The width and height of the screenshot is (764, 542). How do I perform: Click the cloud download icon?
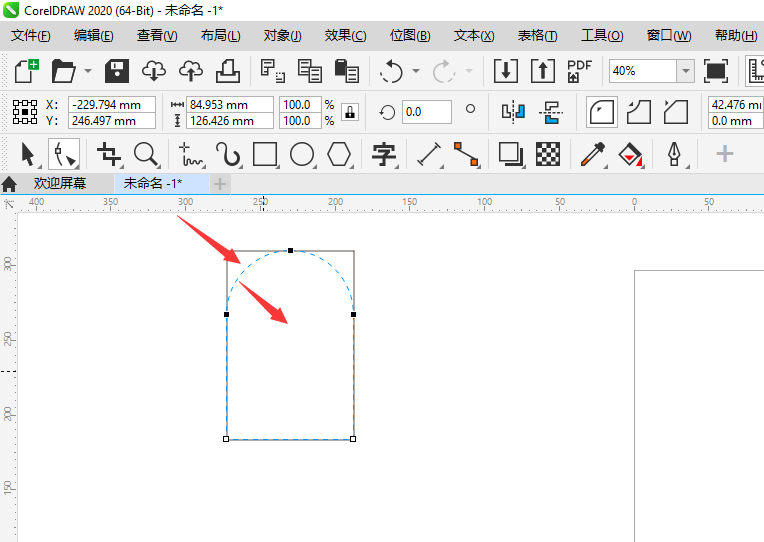(154, 71)
